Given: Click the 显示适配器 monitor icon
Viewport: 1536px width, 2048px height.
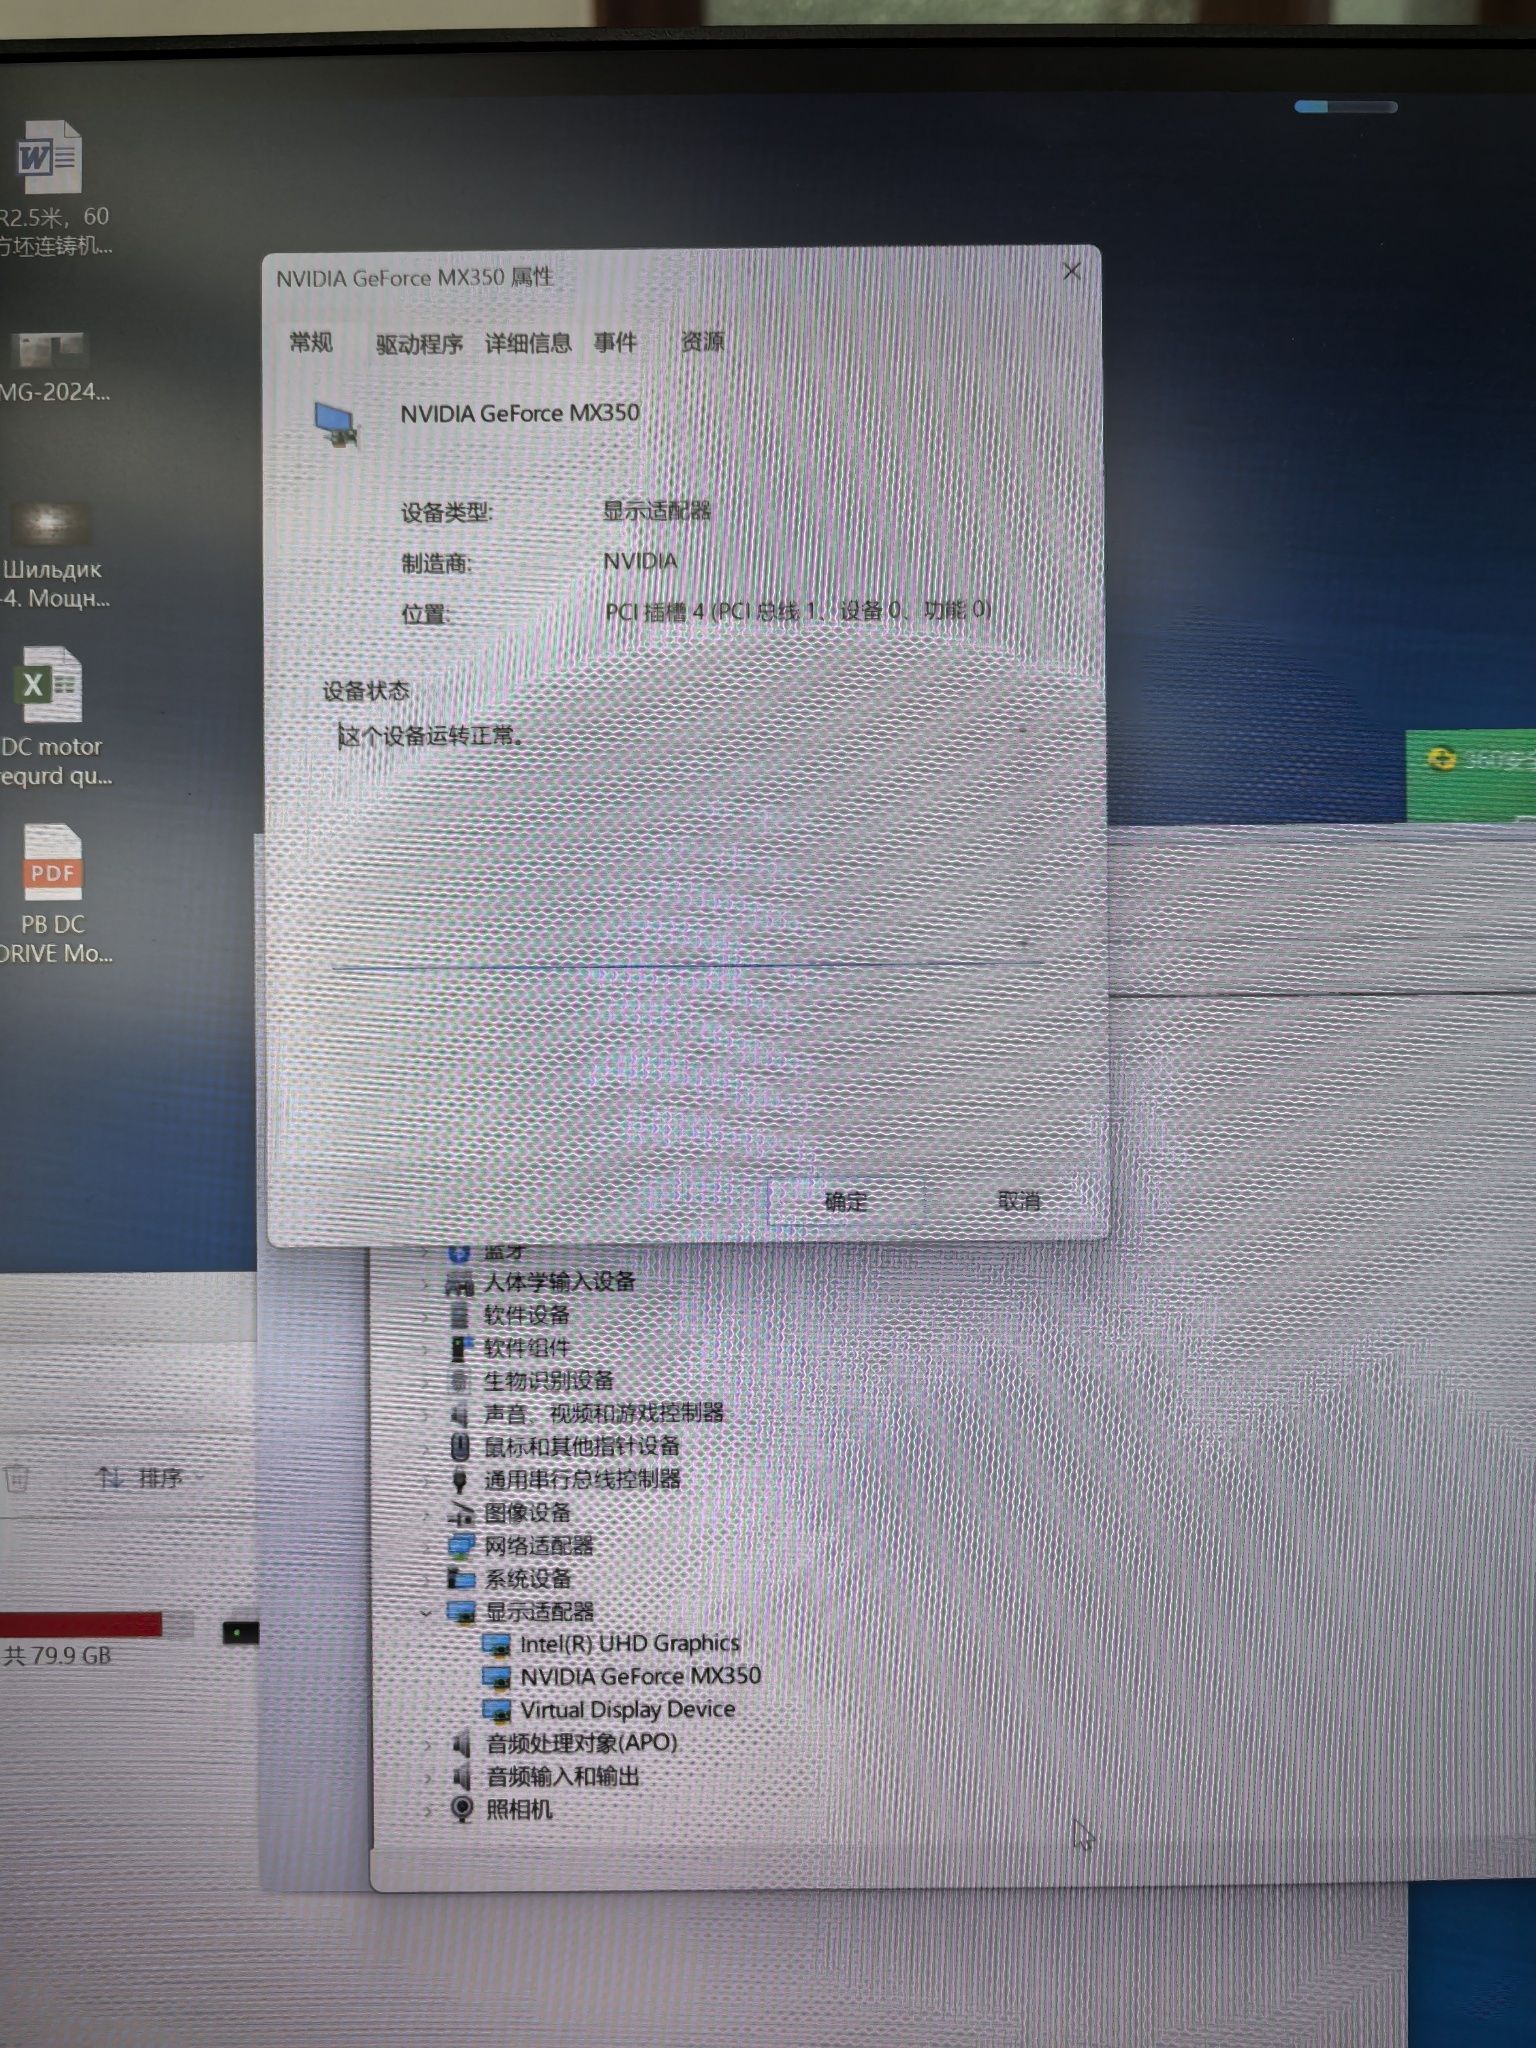Looking at the screenshot, I should [461, 1612].
